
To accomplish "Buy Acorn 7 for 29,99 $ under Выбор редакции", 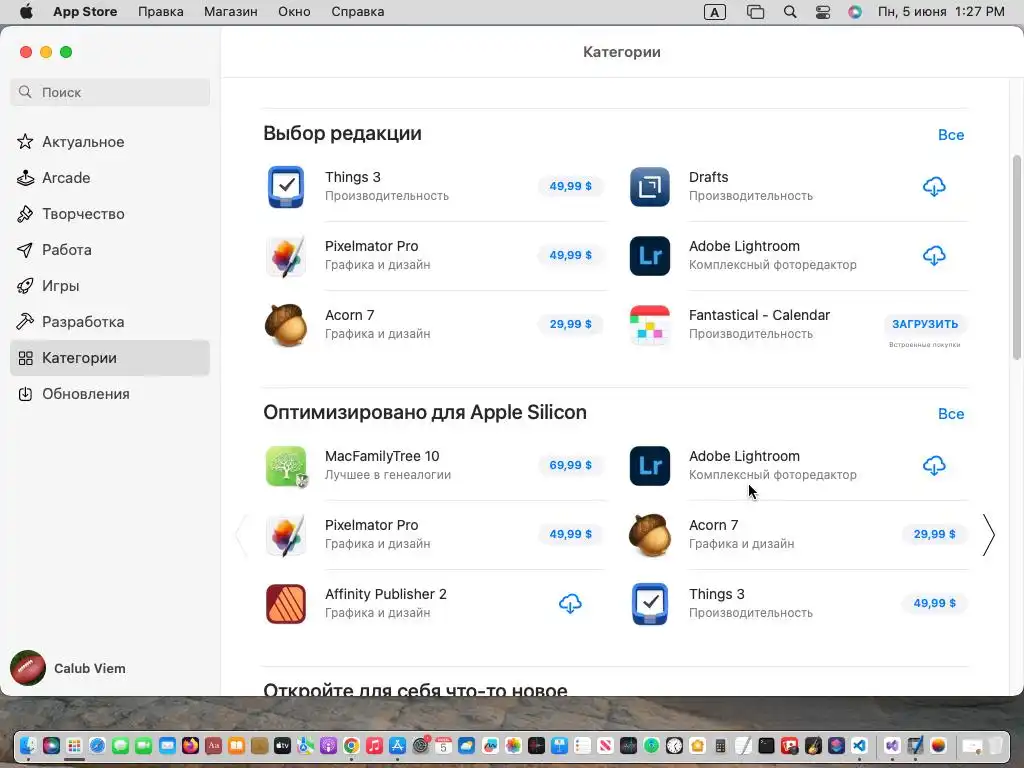I will click(x=570, y=324).
